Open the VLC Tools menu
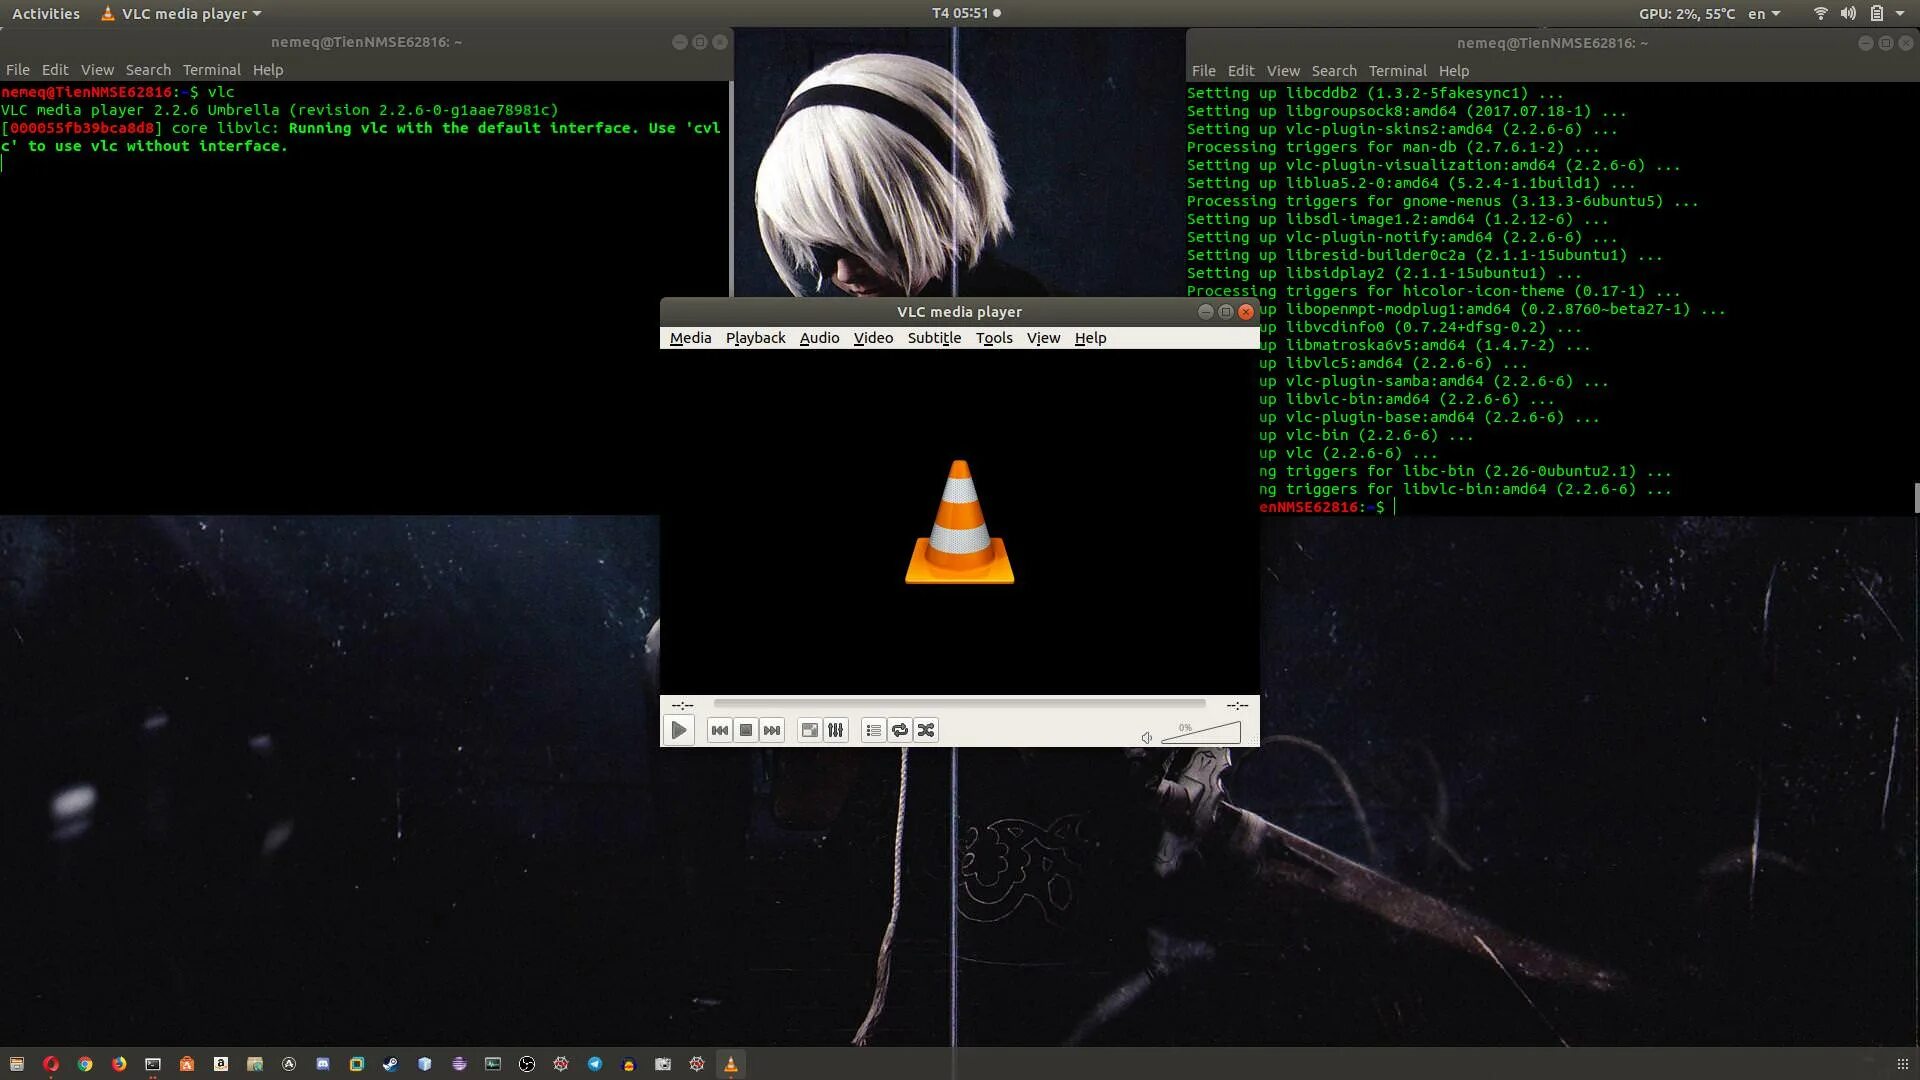This screenshot has width=1920, height=1080. 994,338
